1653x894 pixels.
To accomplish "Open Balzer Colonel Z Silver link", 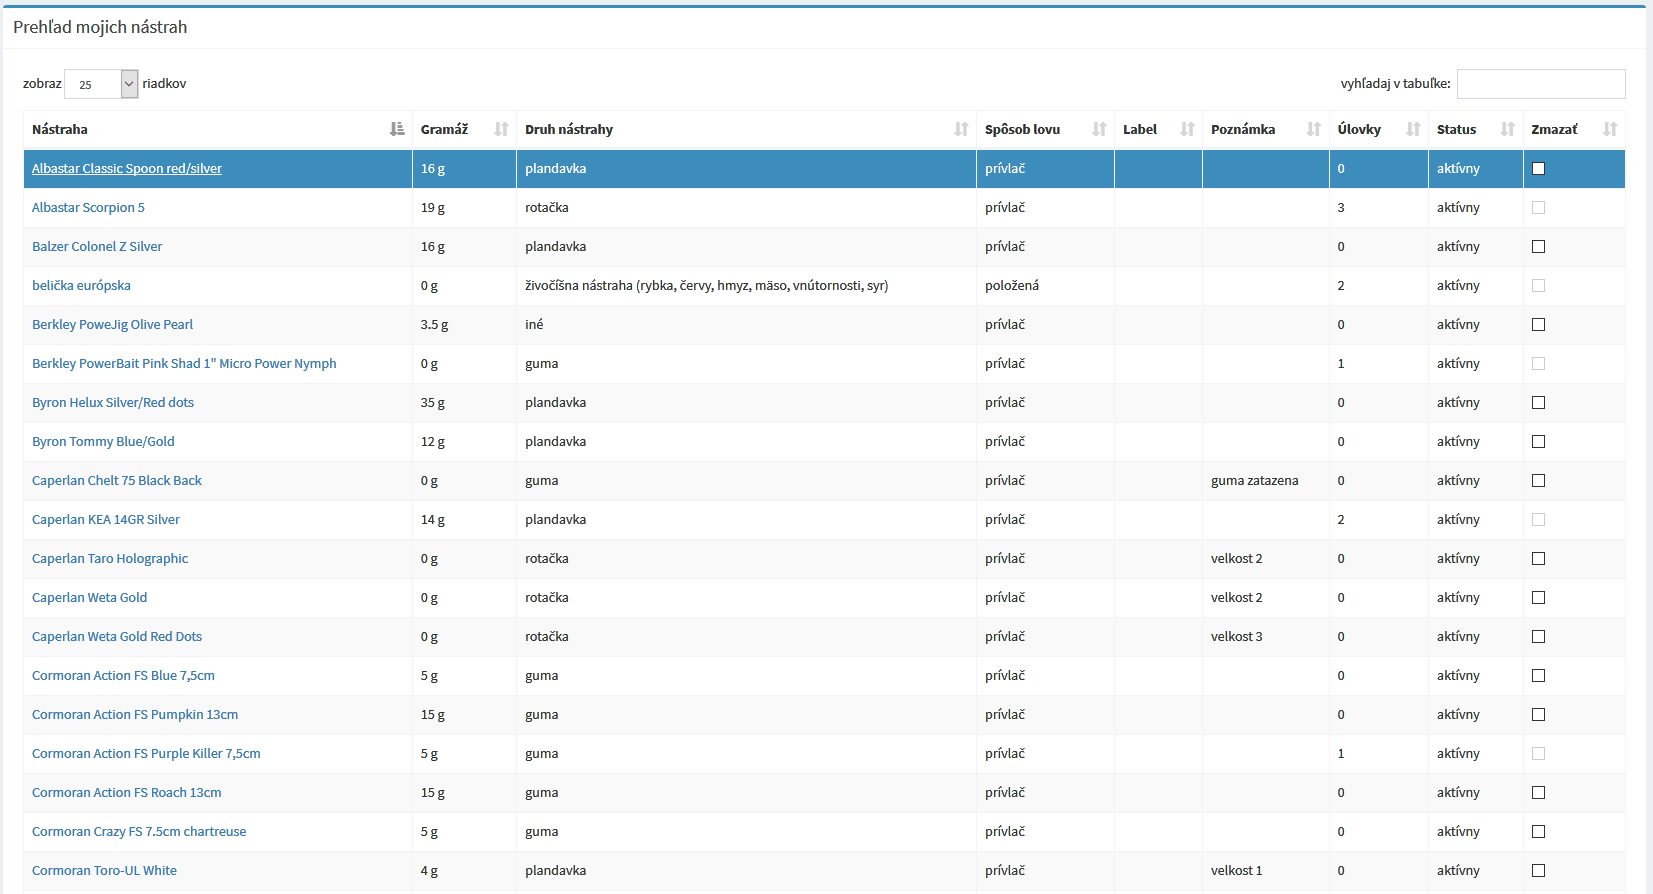I will click(97, 247).
